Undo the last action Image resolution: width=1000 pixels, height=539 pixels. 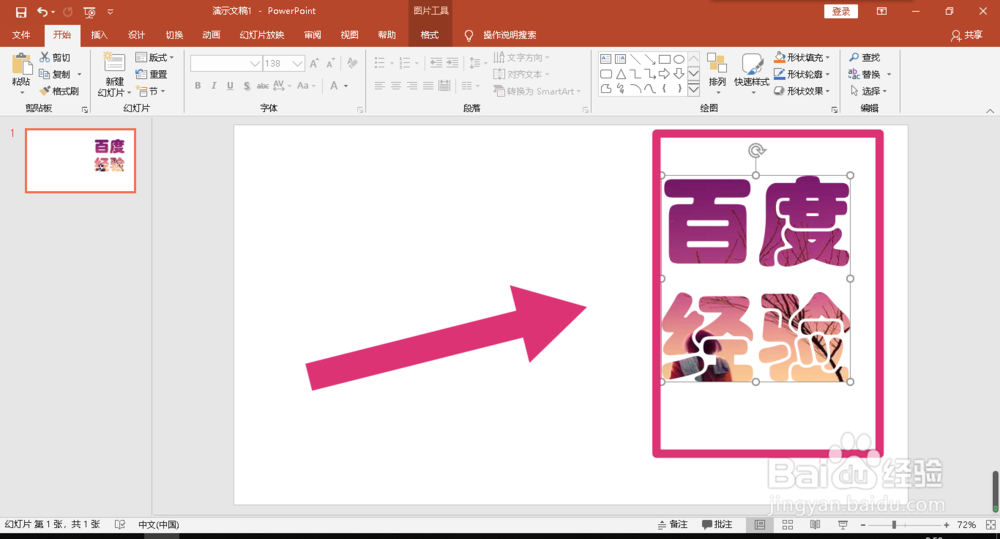coord(42,11)
